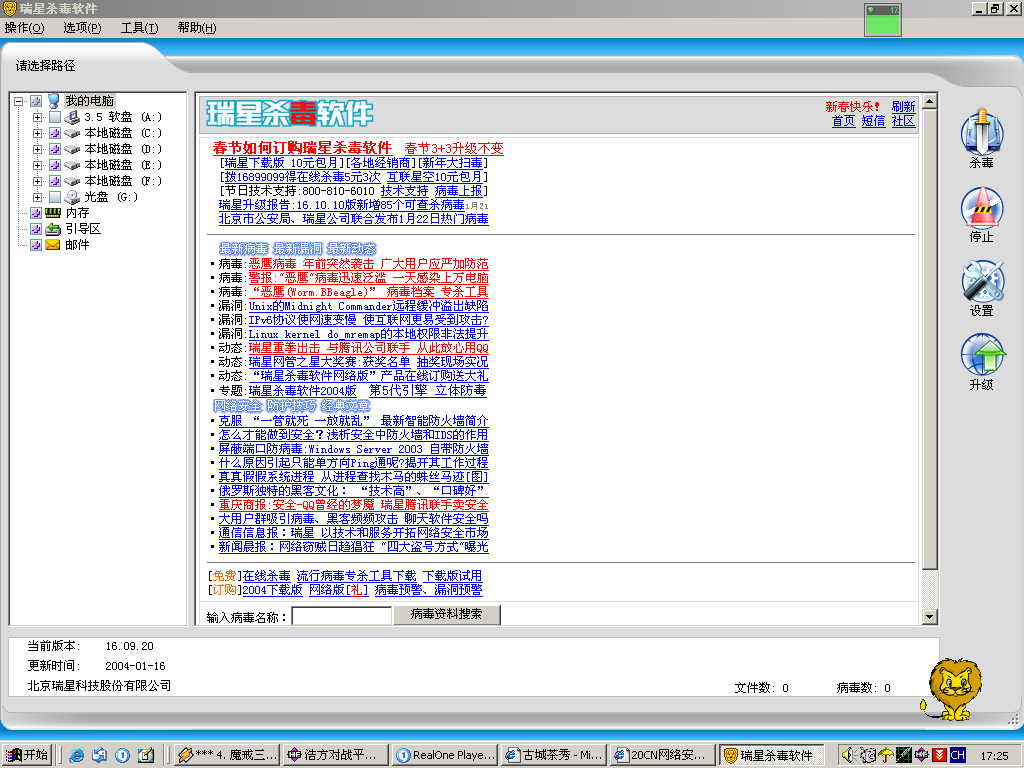Viewport: 1024px width, 768px height.
Task: Click the 瑞星杀毒软件 banner logo
Action: click(289, 114)
